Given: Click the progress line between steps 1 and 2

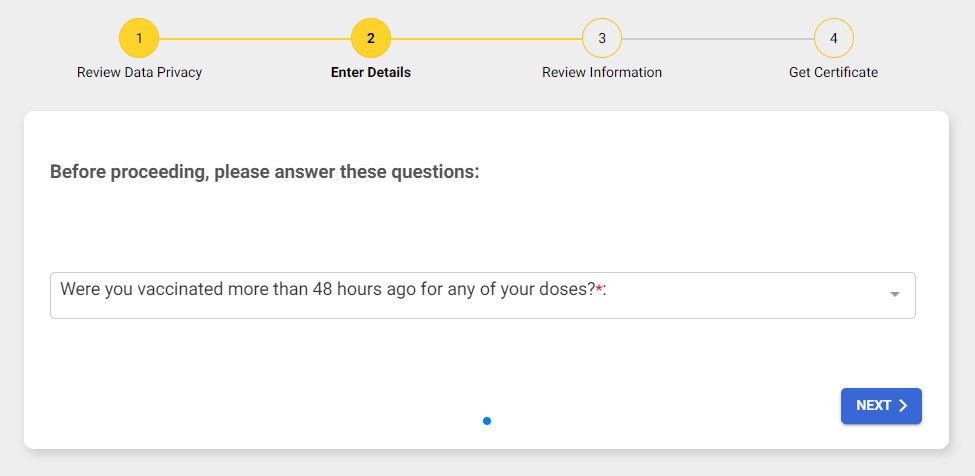Looking at the screenshot, I should tap(255, 39).
